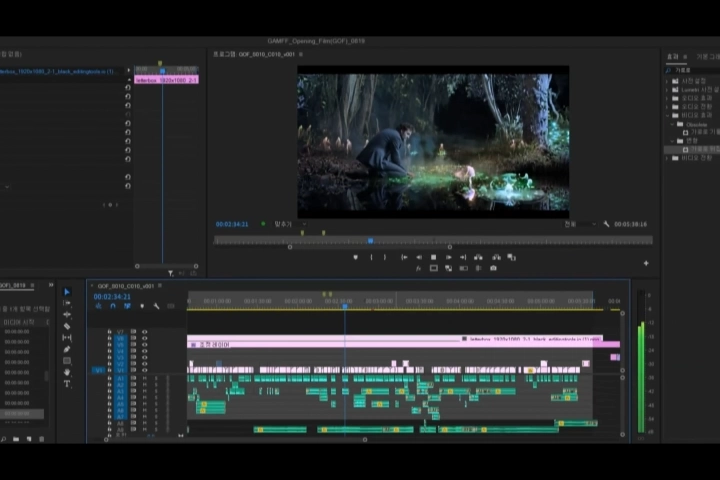Expand the 비디오 전환 folder
This screenshot has height=480, width=720.
click(667, 158)
